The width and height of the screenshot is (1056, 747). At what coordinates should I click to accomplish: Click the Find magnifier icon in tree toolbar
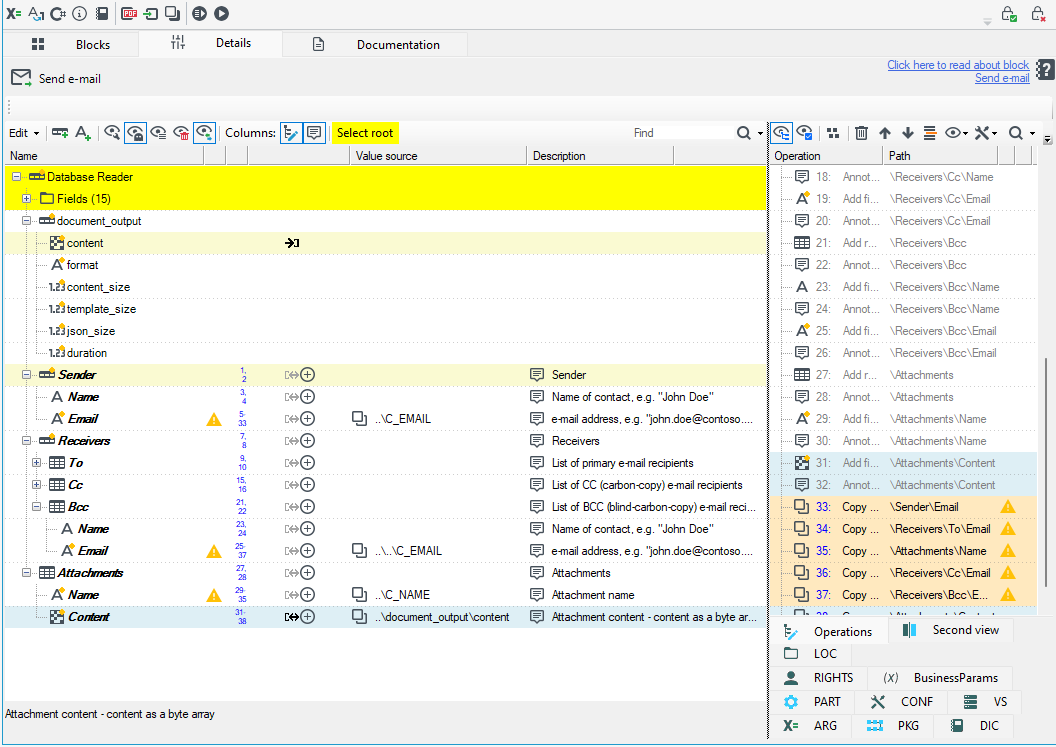pos(744,133)
